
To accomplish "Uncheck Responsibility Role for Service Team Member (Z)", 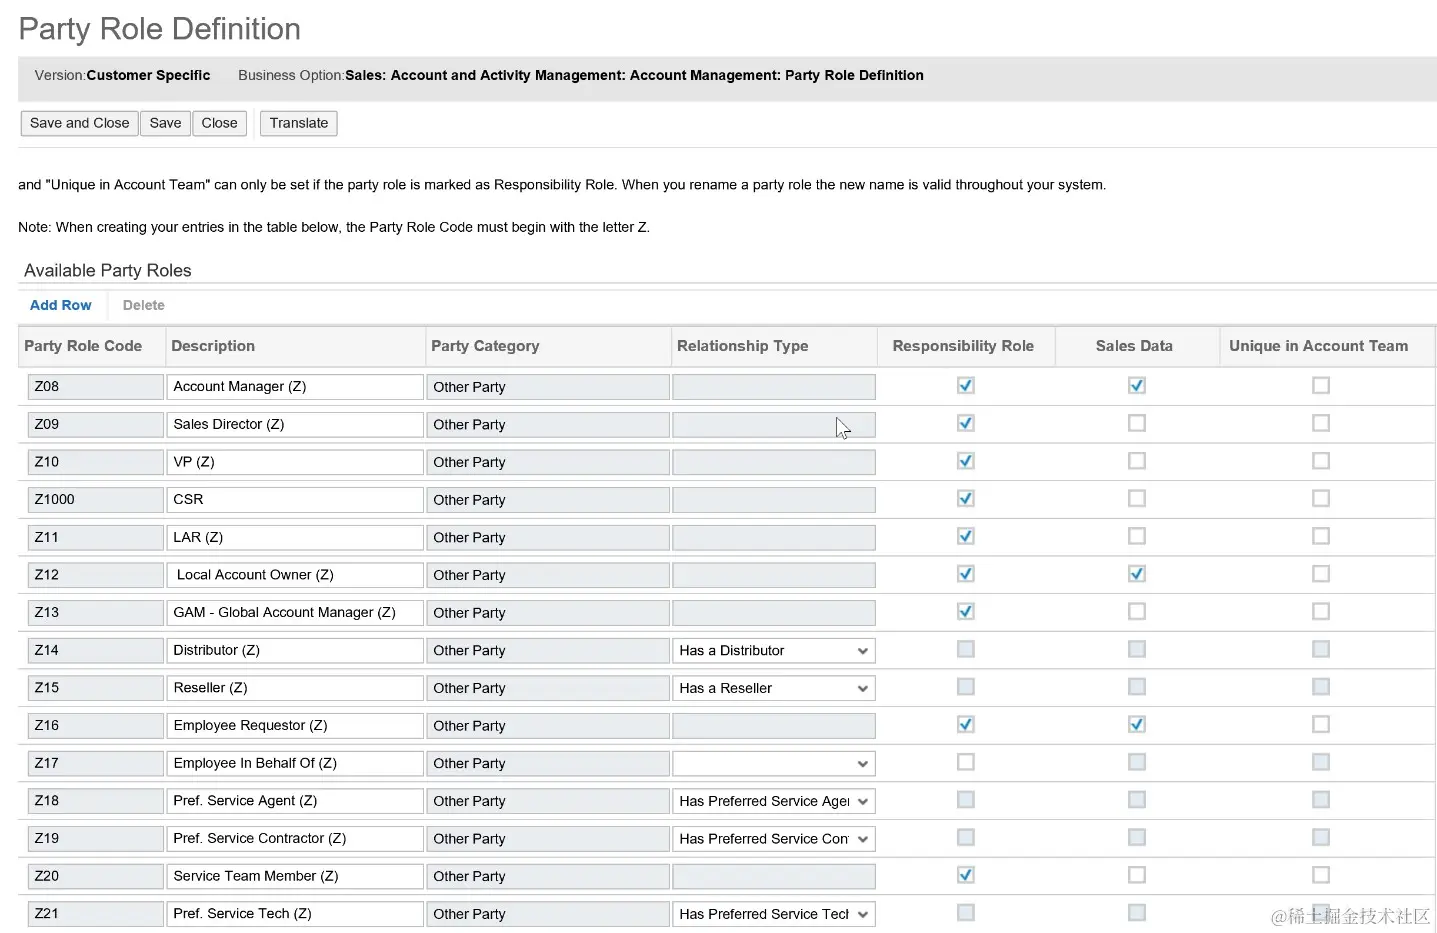I will (x=965, y=875).
